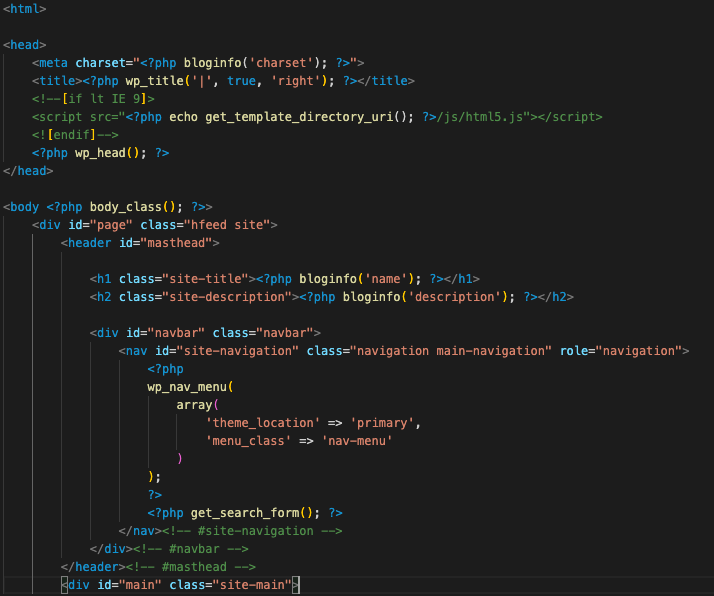The height and width of the screenshot is (596, 714).
Task: Click bloginfo('name') call
Action: pos(357,279)
